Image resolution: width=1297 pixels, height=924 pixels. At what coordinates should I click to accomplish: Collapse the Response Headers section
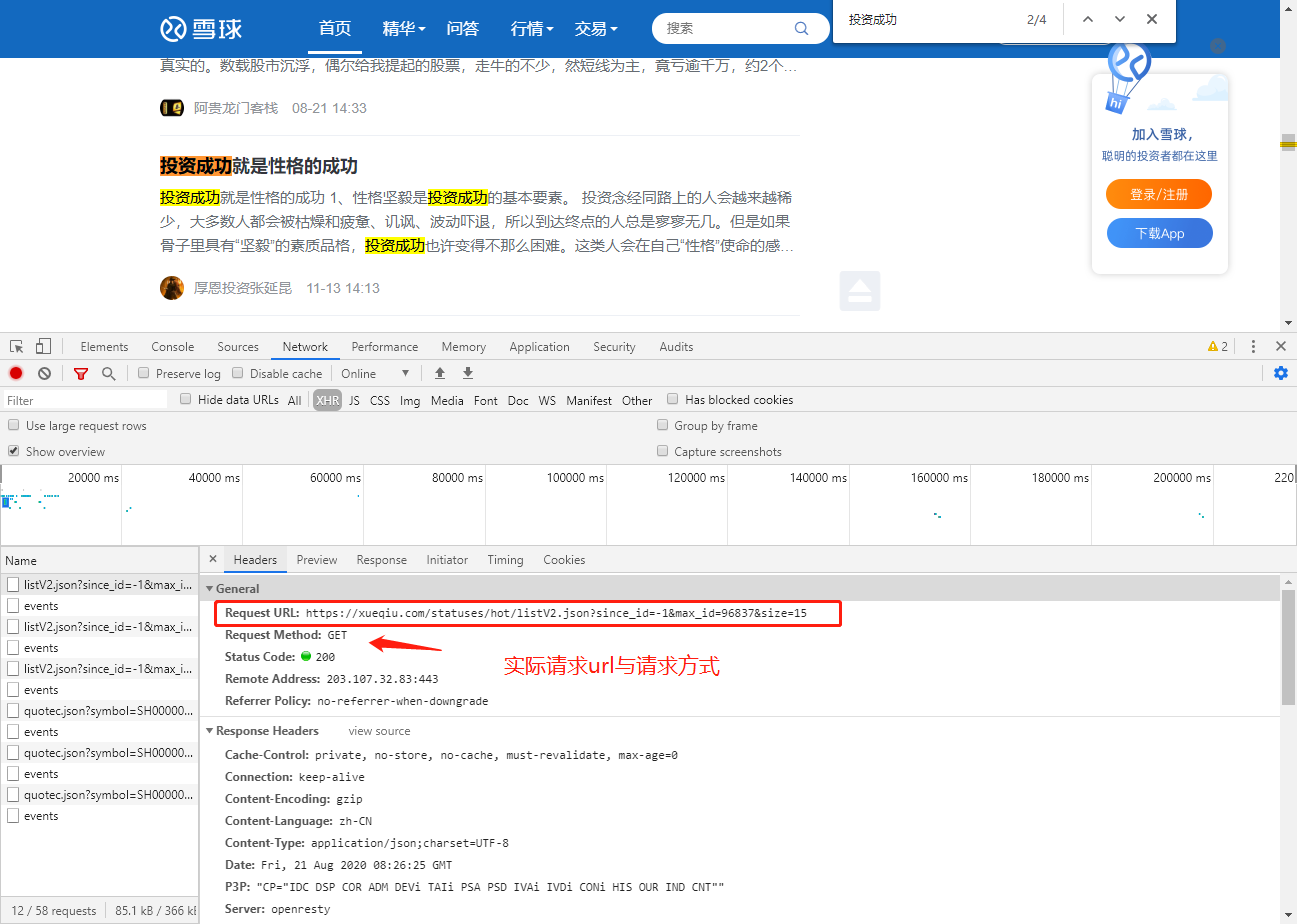(209, 730)
